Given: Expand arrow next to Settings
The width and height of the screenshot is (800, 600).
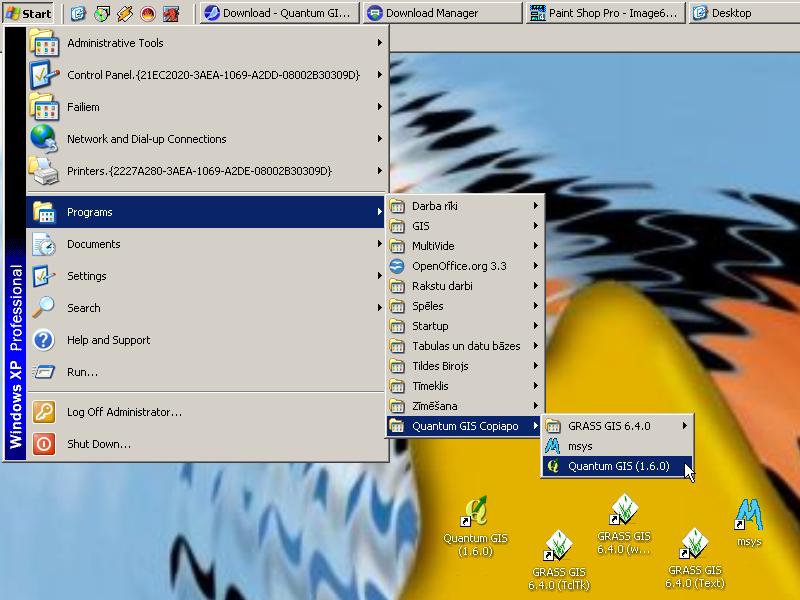Looking at the screenshot, I should [380, 276].
